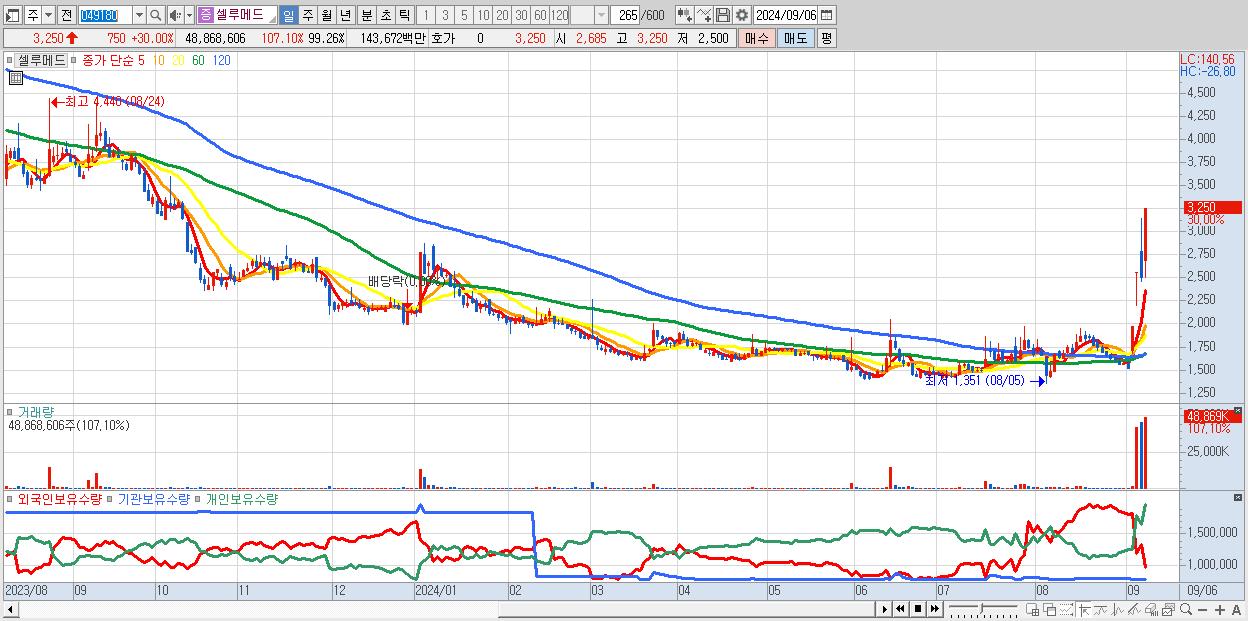Viewport: 1248px width, 621px height.
Task: Click the chart line tool icon beside save
Action: tap(704, 16)
